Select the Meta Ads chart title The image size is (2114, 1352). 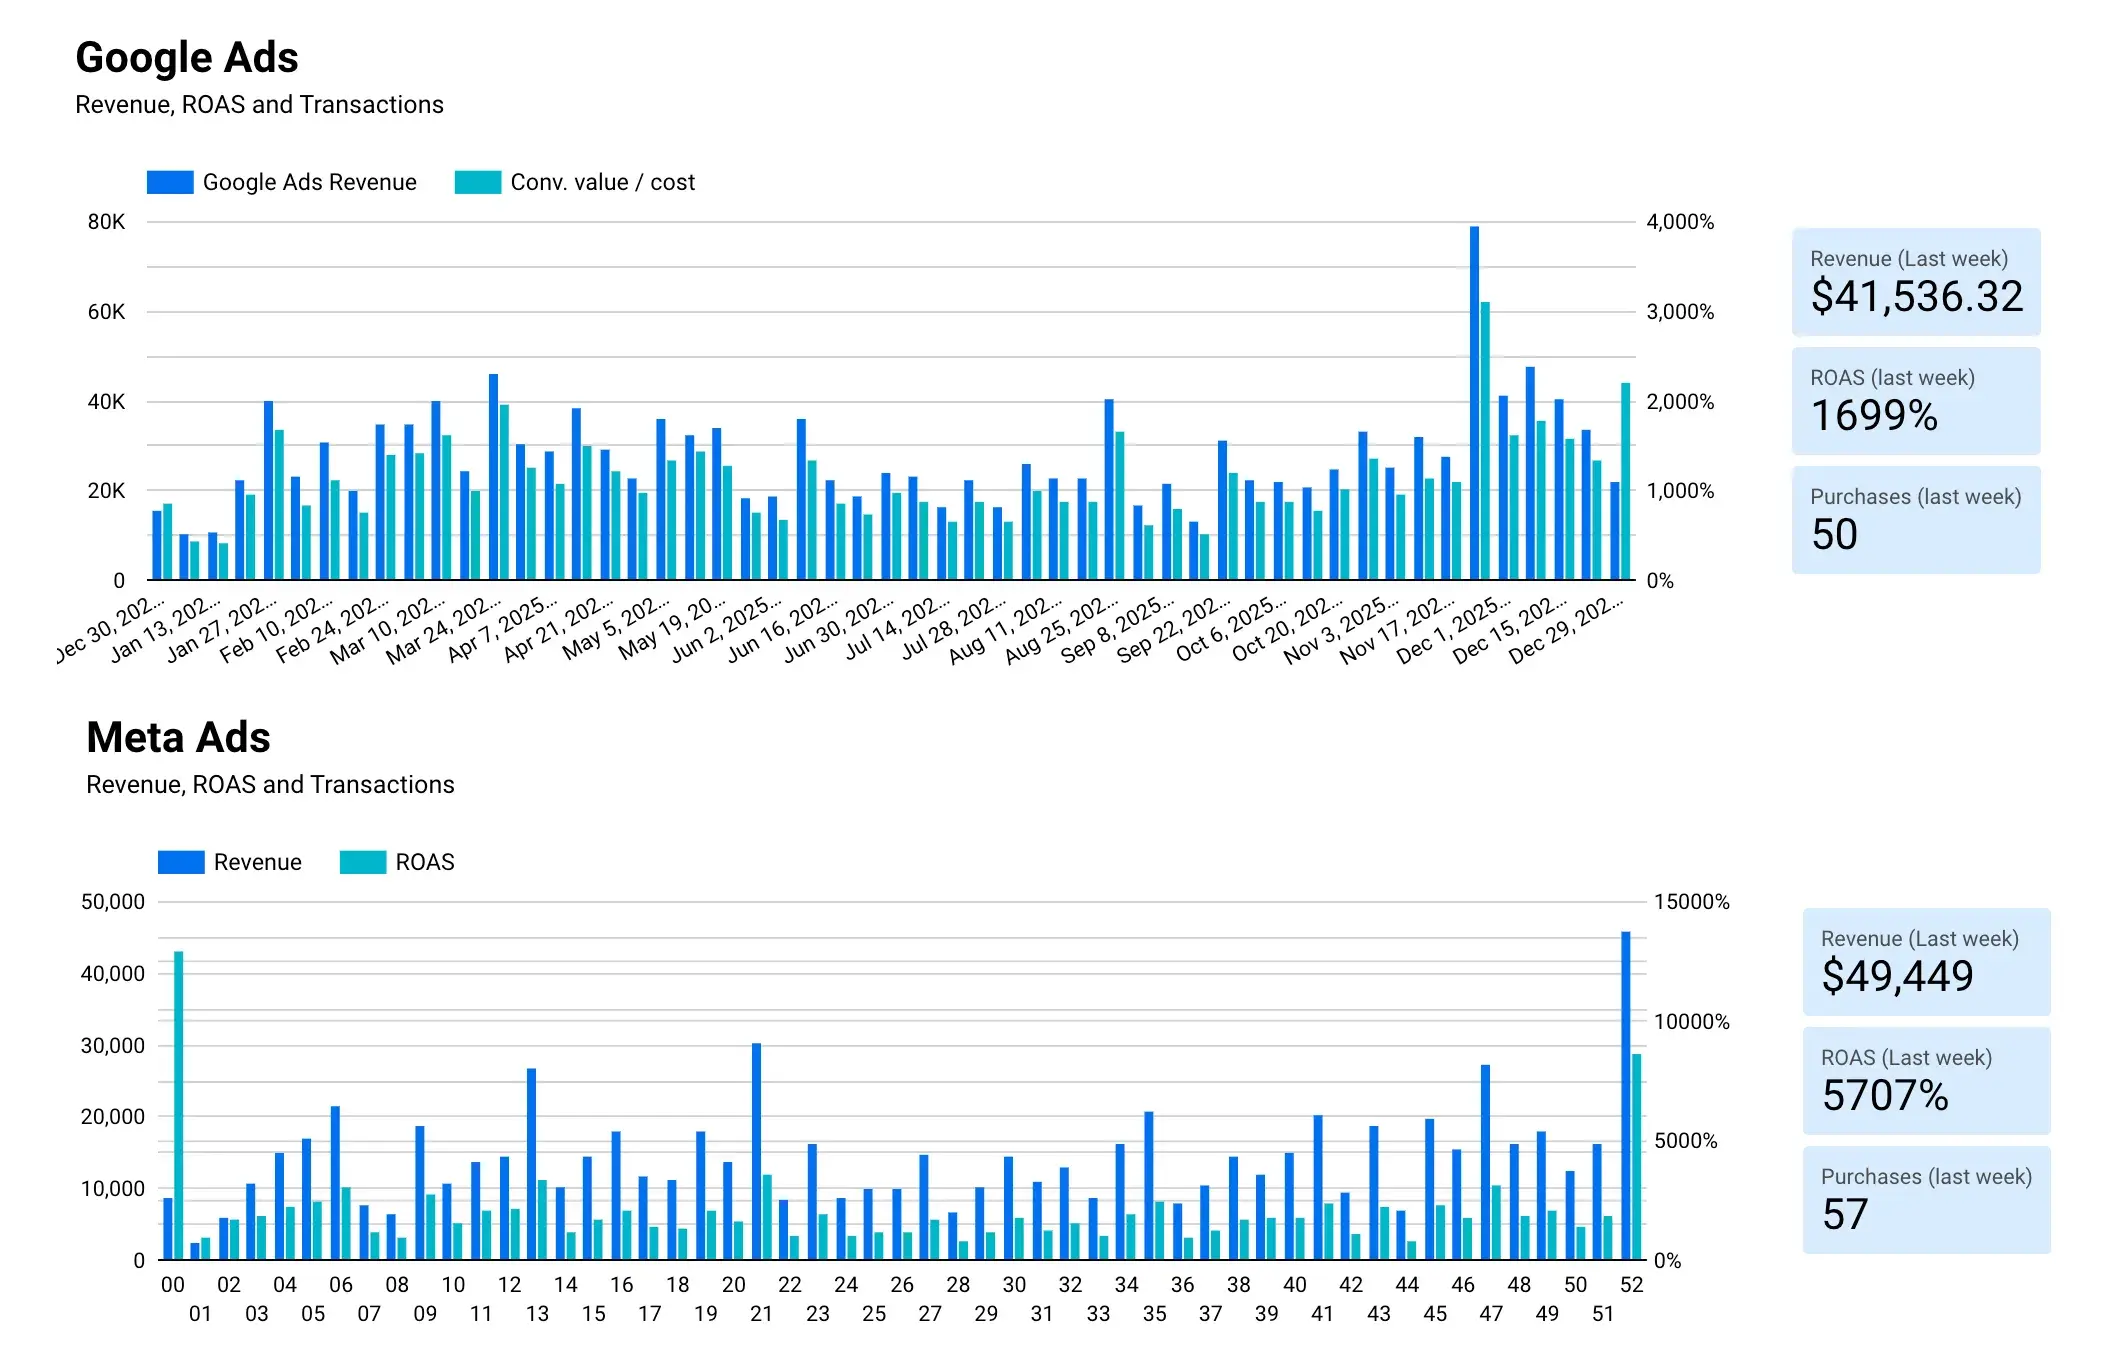point(178,737)
